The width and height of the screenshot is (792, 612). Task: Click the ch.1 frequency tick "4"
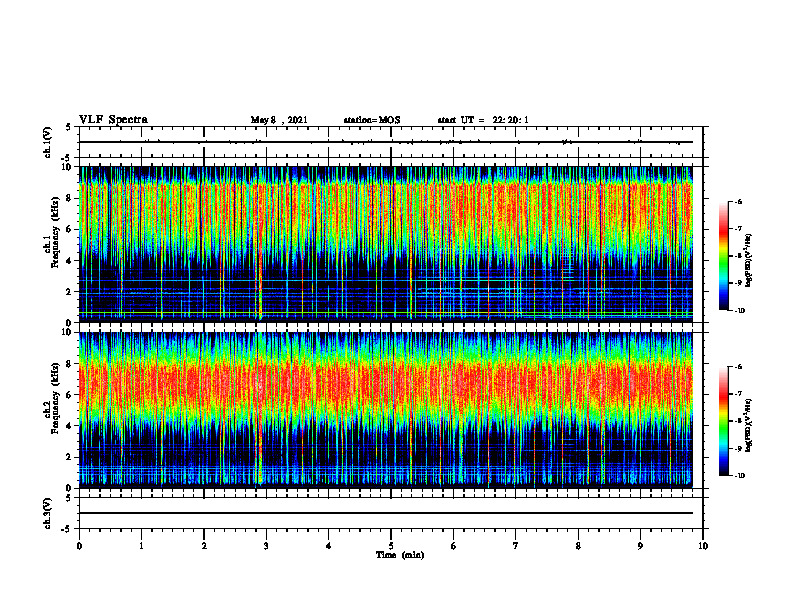click(x=70, y=261)
